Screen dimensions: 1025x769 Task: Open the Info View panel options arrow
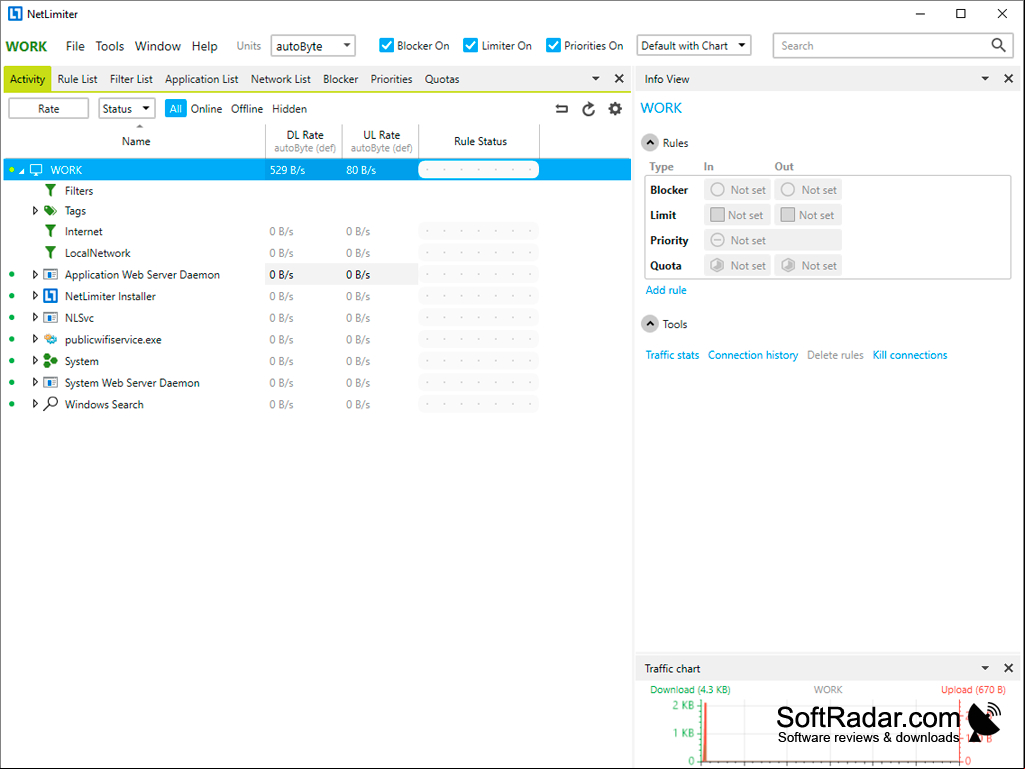985,78
